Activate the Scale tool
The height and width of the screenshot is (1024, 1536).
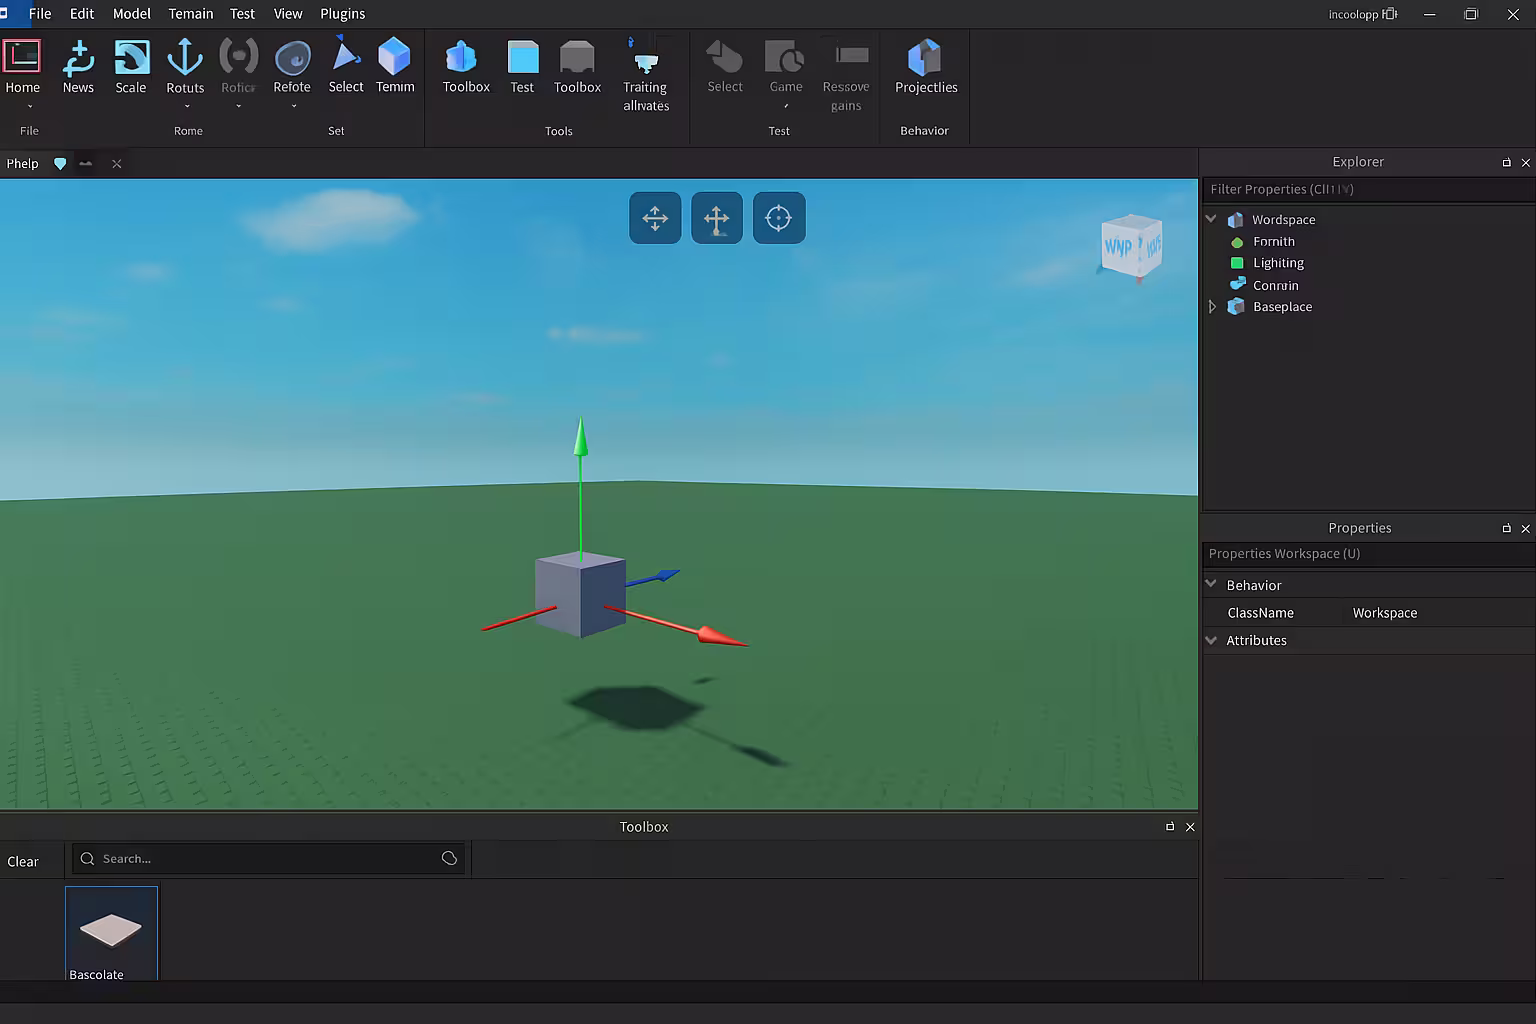[x=131, y=57]
